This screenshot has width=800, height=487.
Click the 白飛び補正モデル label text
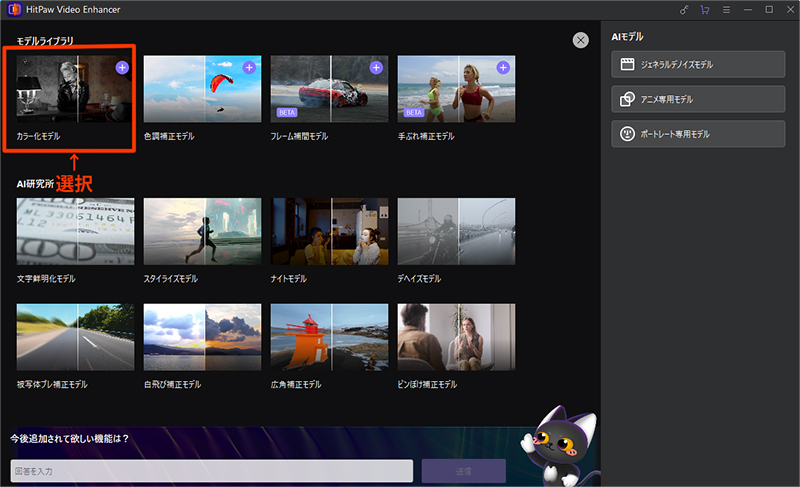[x=172, y=385]
